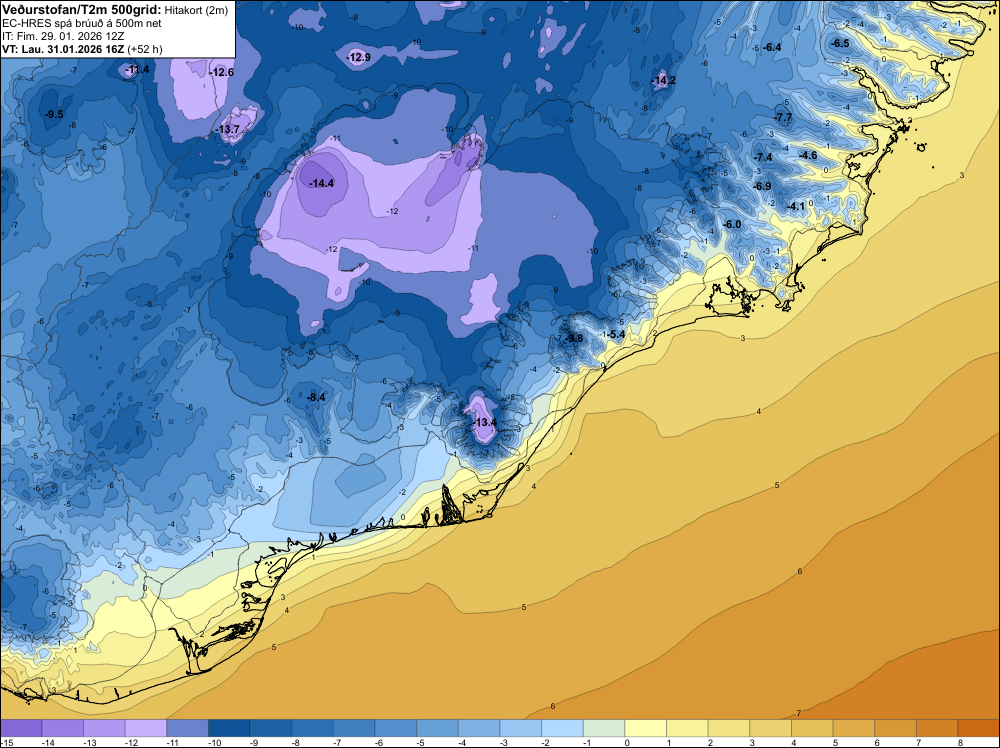Click the -6.9 temperature label
The width and height of the screenshot is (1000, 748).
click(761, 186)
